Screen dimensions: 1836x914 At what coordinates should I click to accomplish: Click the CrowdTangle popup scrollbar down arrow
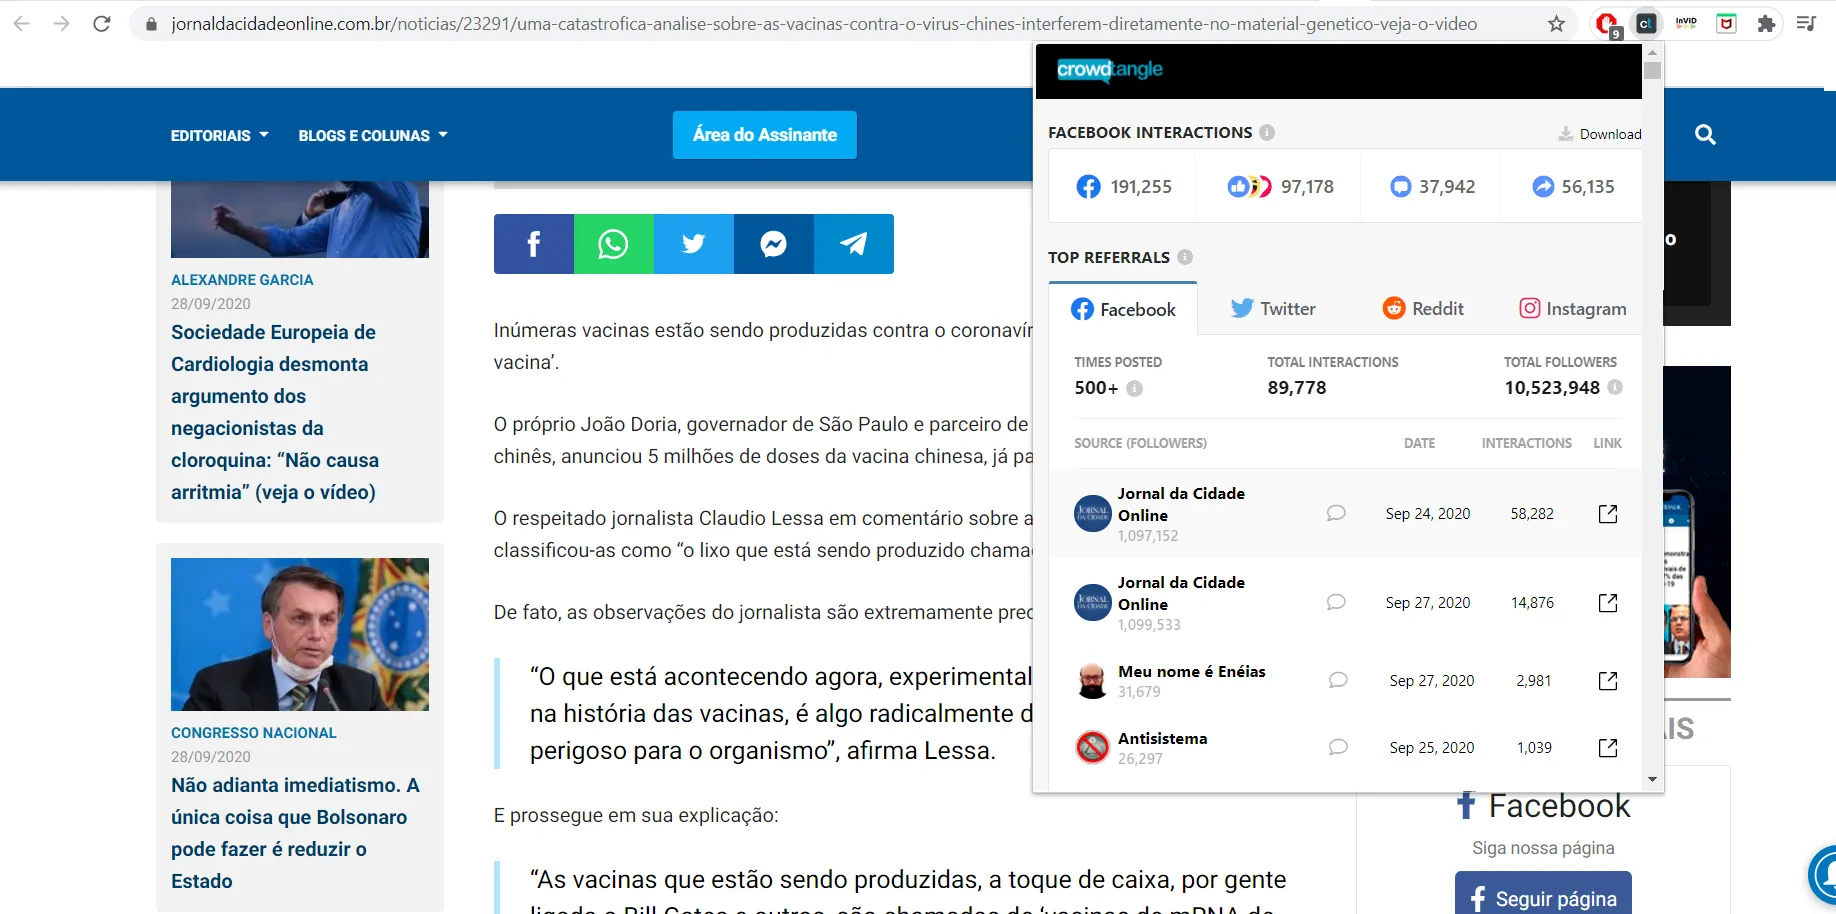[1652, 779]
